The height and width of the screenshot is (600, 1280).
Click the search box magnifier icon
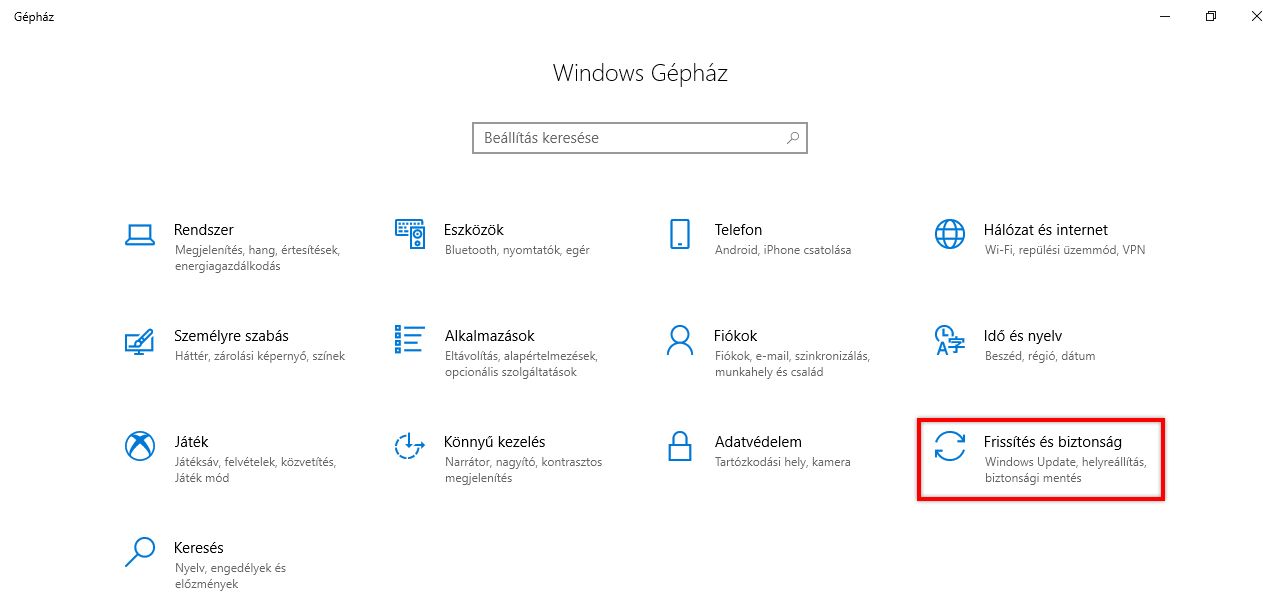(793, 138)
